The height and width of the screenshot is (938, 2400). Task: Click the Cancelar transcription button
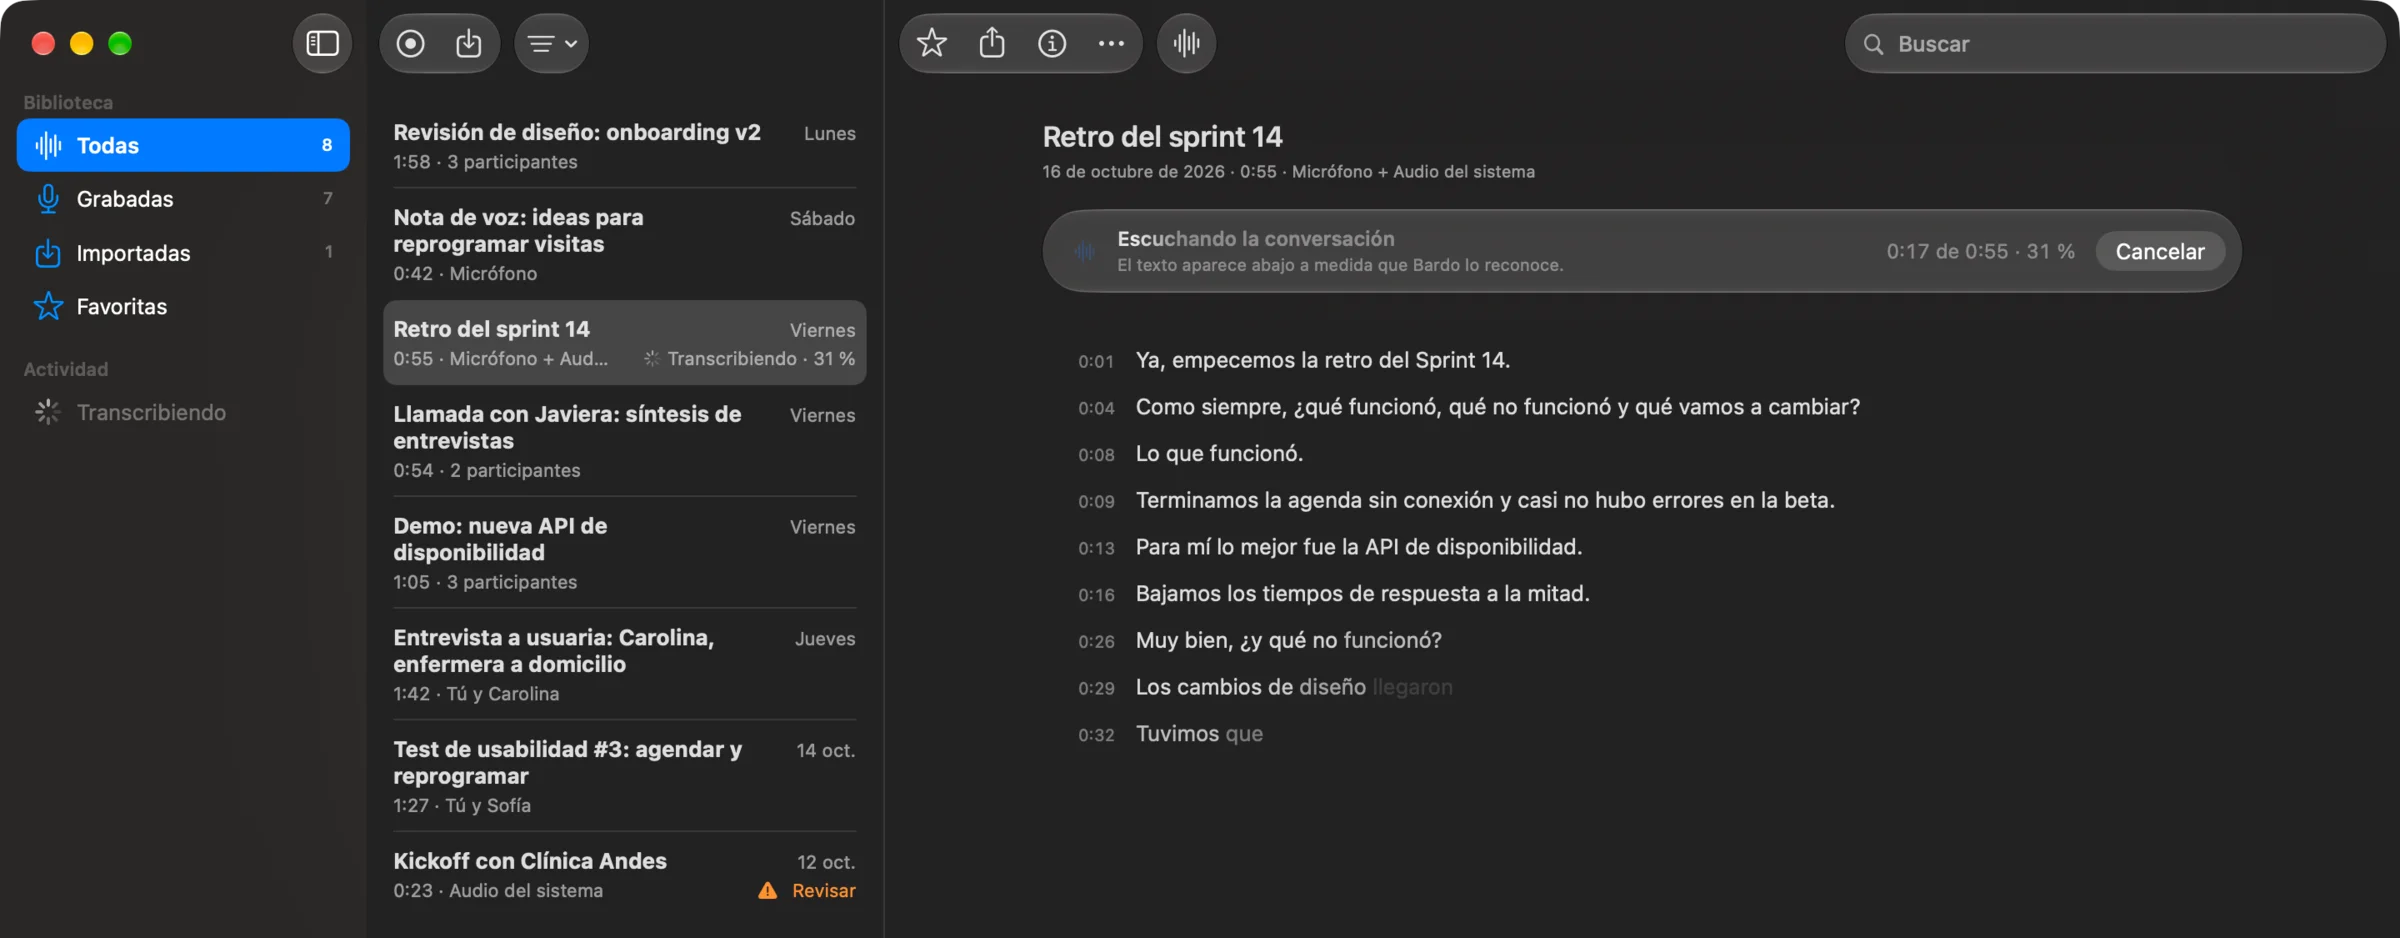click(x=2159, y=251)
